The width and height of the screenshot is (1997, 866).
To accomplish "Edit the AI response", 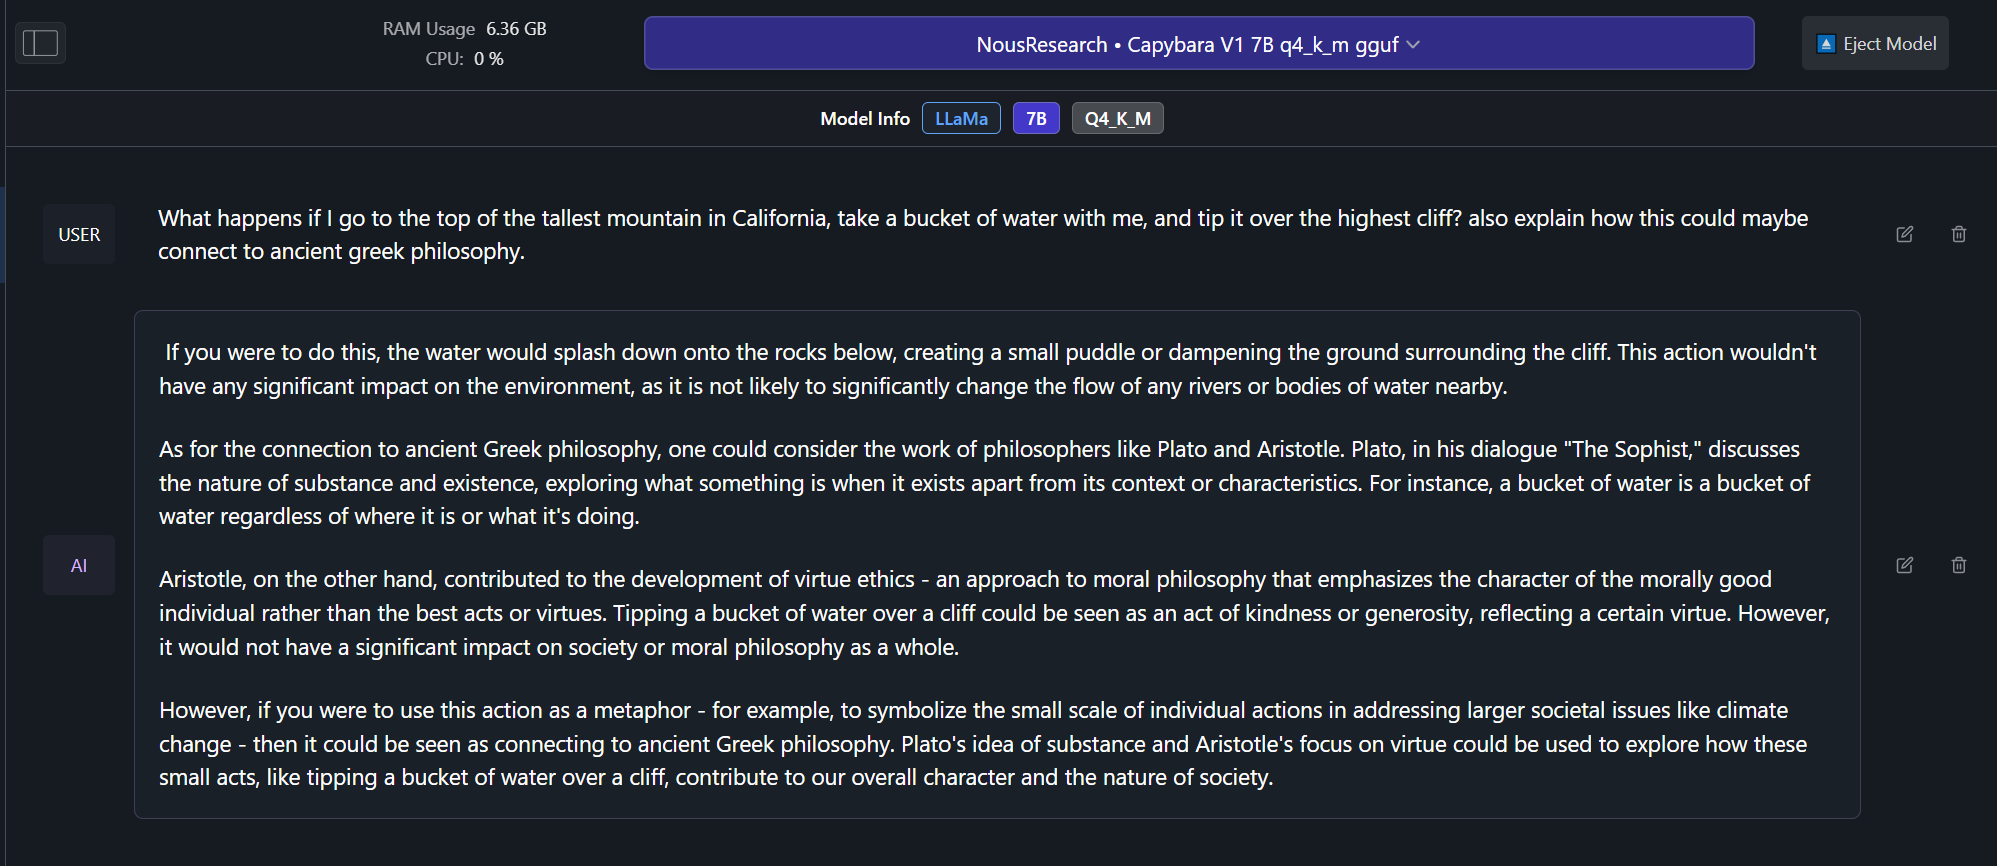I will 1905,565.
